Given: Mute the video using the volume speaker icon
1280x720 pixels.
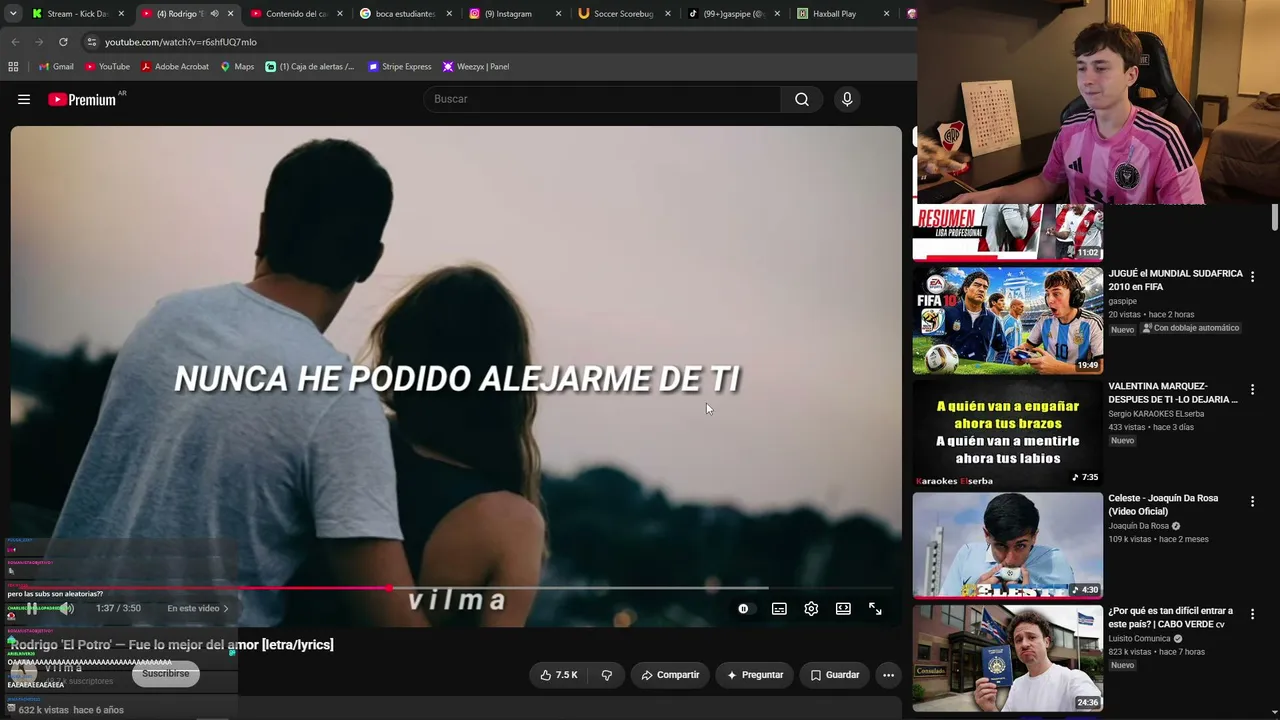Looking at the screenshot, I should pyautogui.click(x=66, y=608).
